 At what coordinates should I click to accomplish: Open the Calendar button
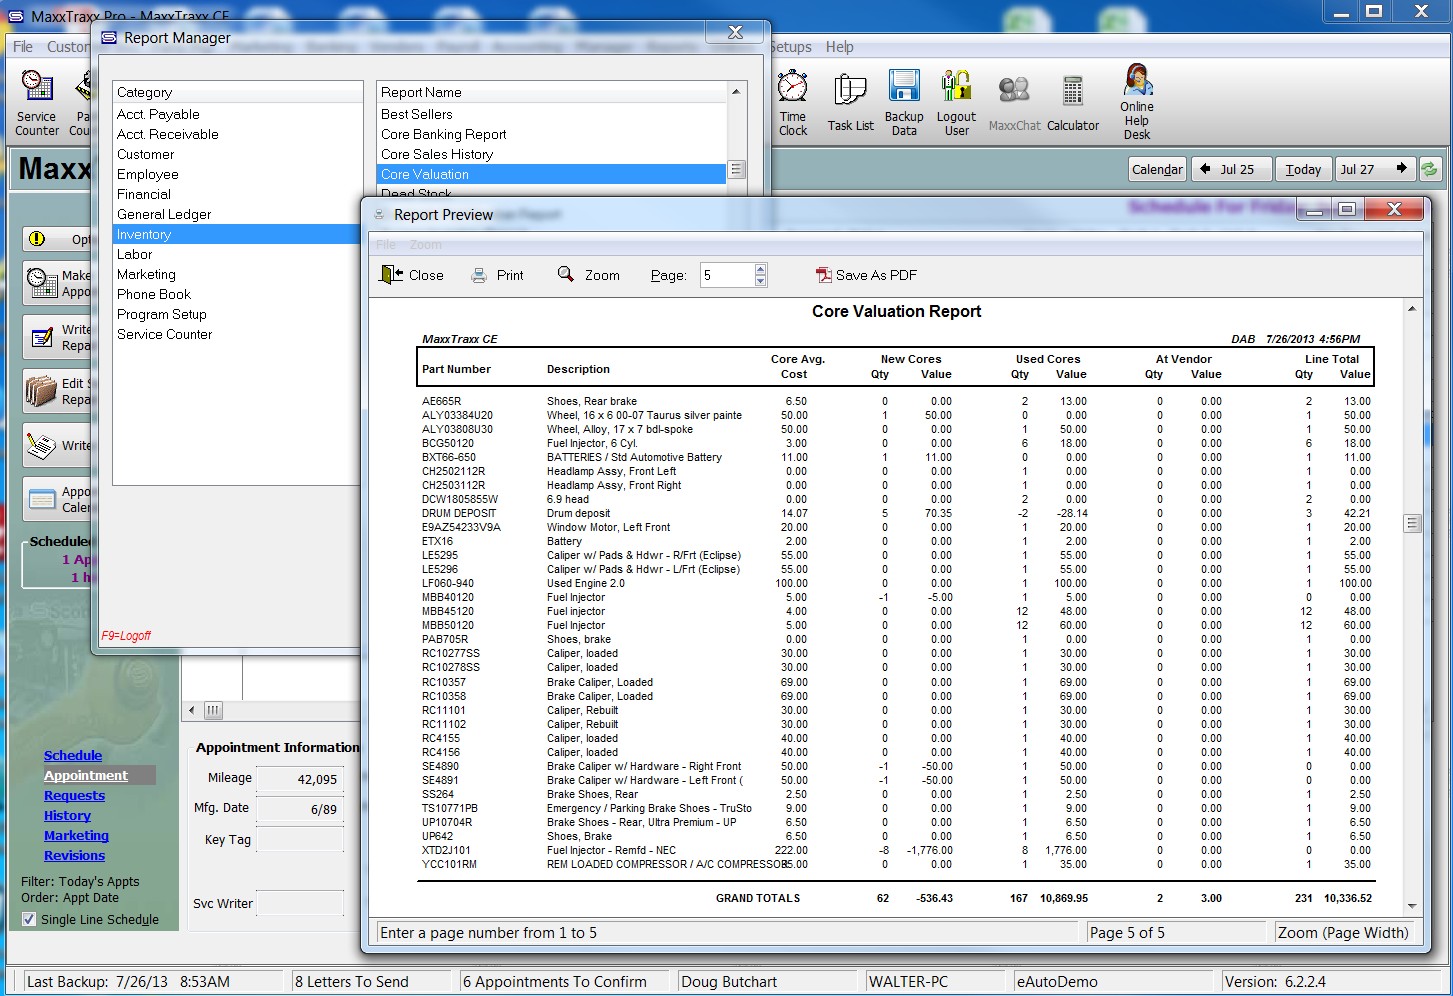pyautogui.click(x=1157, y=169)
